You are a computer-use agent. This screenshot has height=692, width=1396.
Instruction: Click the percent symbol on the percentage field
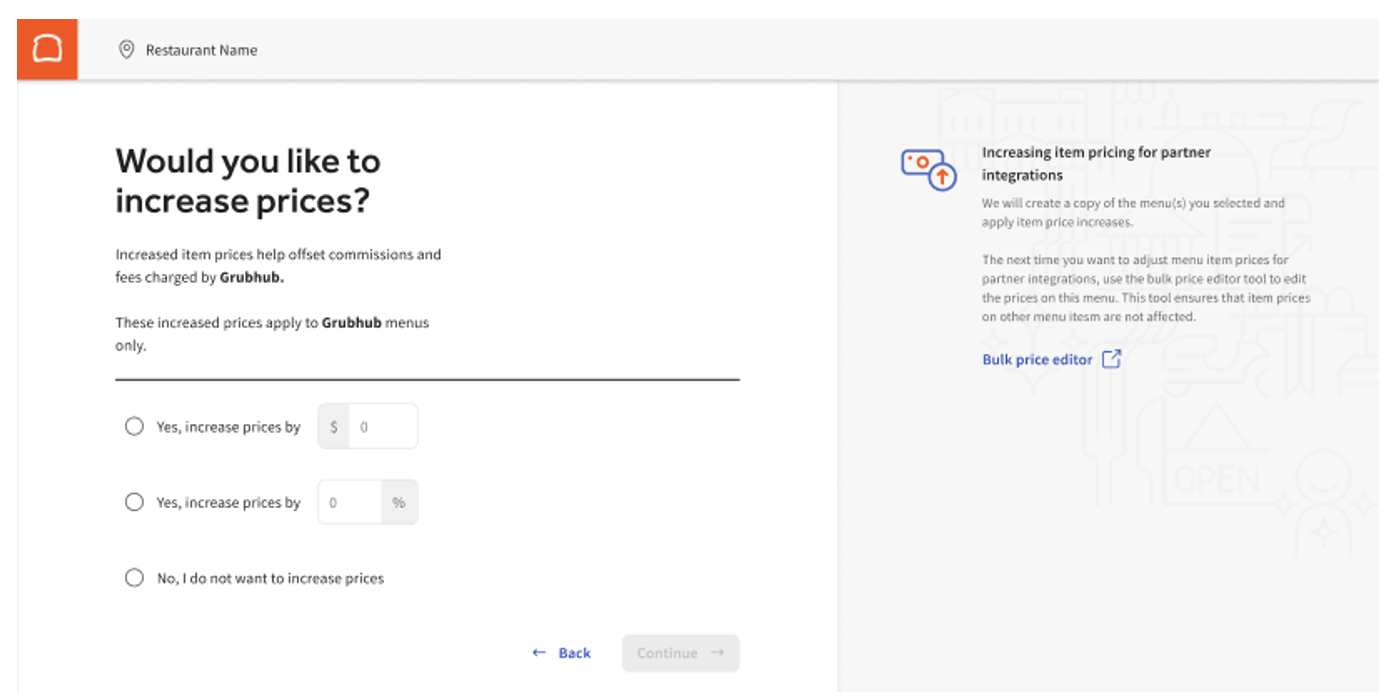coord(399,501)
